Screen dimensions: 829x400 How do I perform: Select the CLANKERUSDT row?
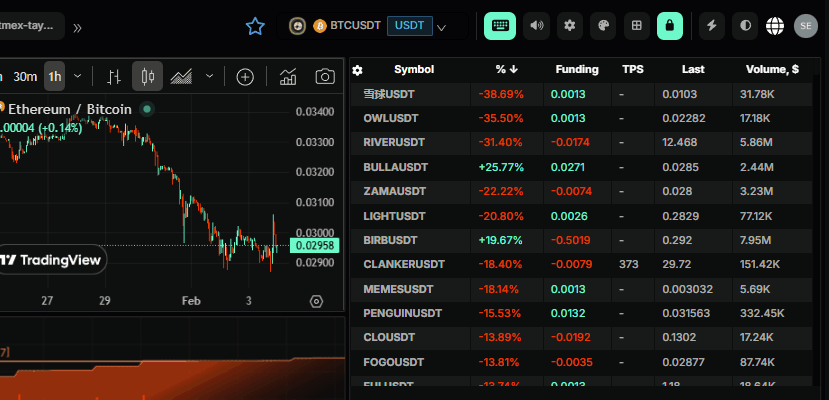coord(404,264)
